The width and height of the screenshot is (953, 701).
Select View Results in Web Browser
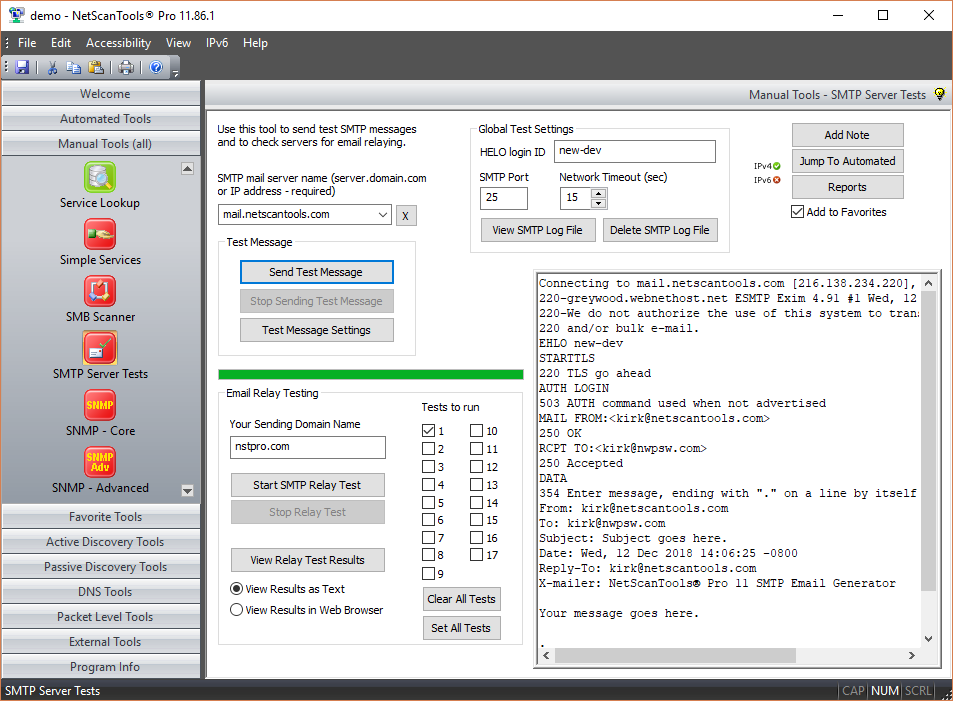pyautogui.click(x=236, y=610)
